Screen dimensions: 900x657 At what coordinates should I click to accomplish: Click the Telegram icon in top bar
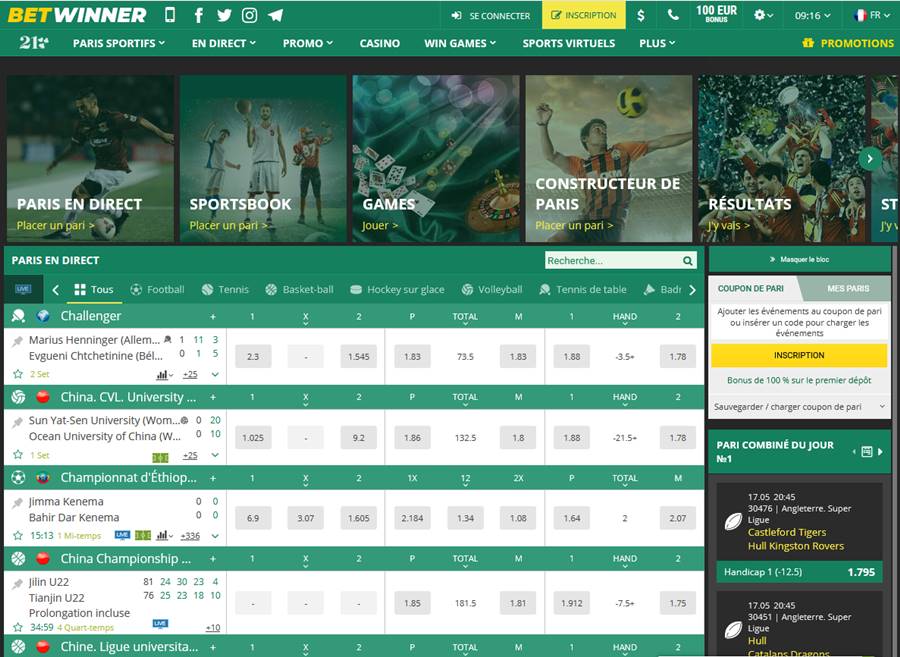click(x=275, y=15)
